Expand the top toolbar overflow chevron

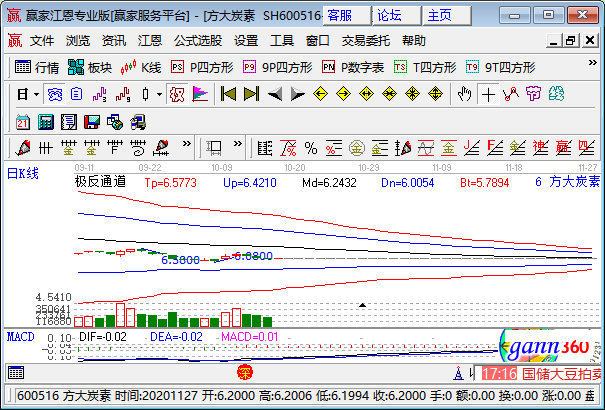point(593,63)
